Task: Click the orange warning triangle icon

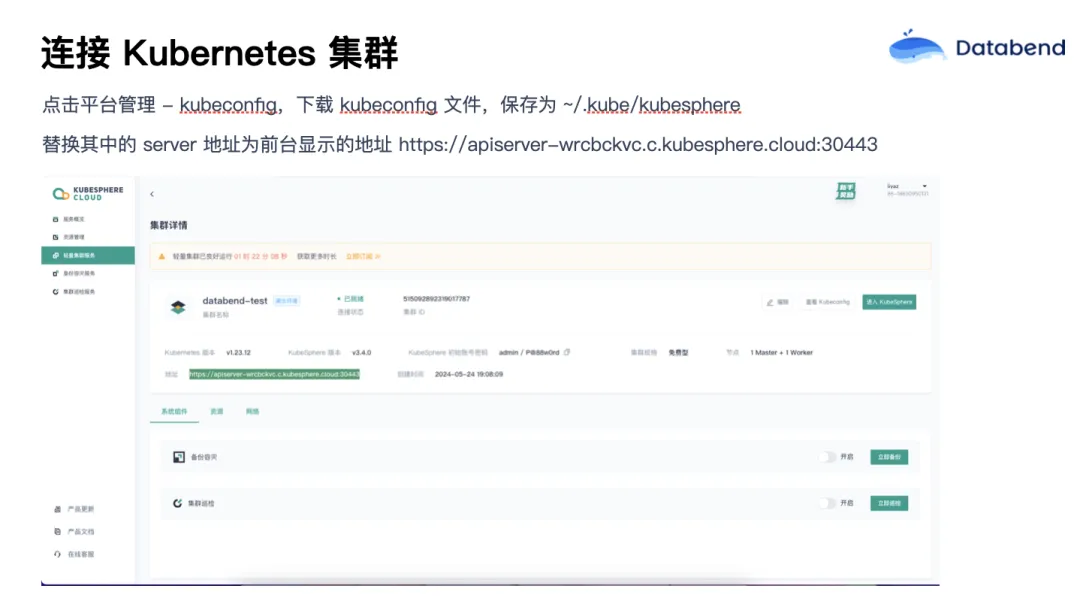Action: pyautogui.click(x=162, y=256)
